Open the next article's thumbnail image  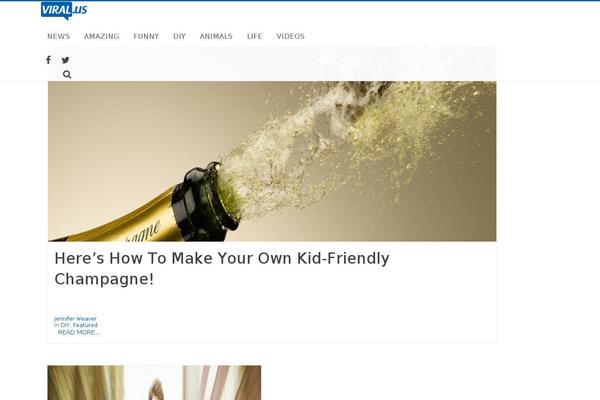point(154,383)
